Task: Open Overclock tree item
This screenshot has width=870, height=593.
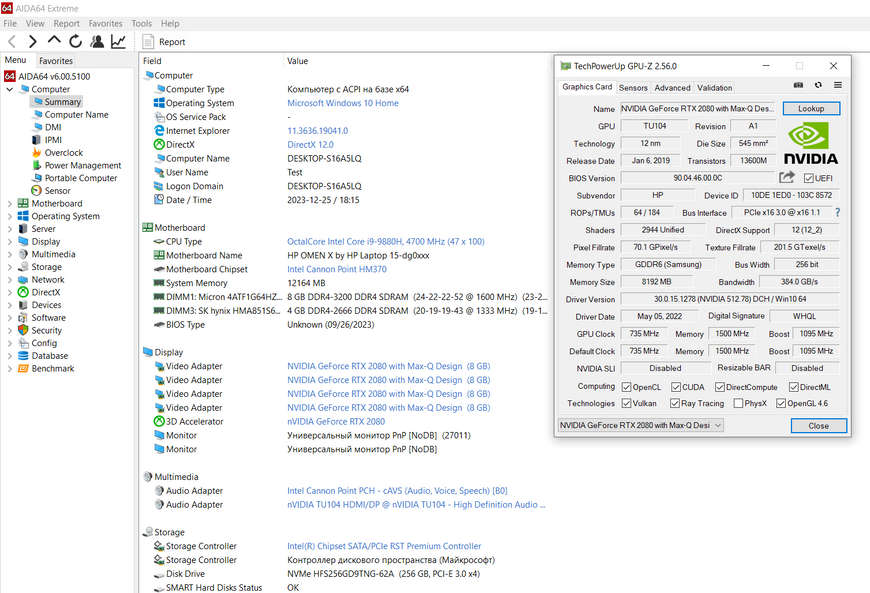Action: [64, 153]
